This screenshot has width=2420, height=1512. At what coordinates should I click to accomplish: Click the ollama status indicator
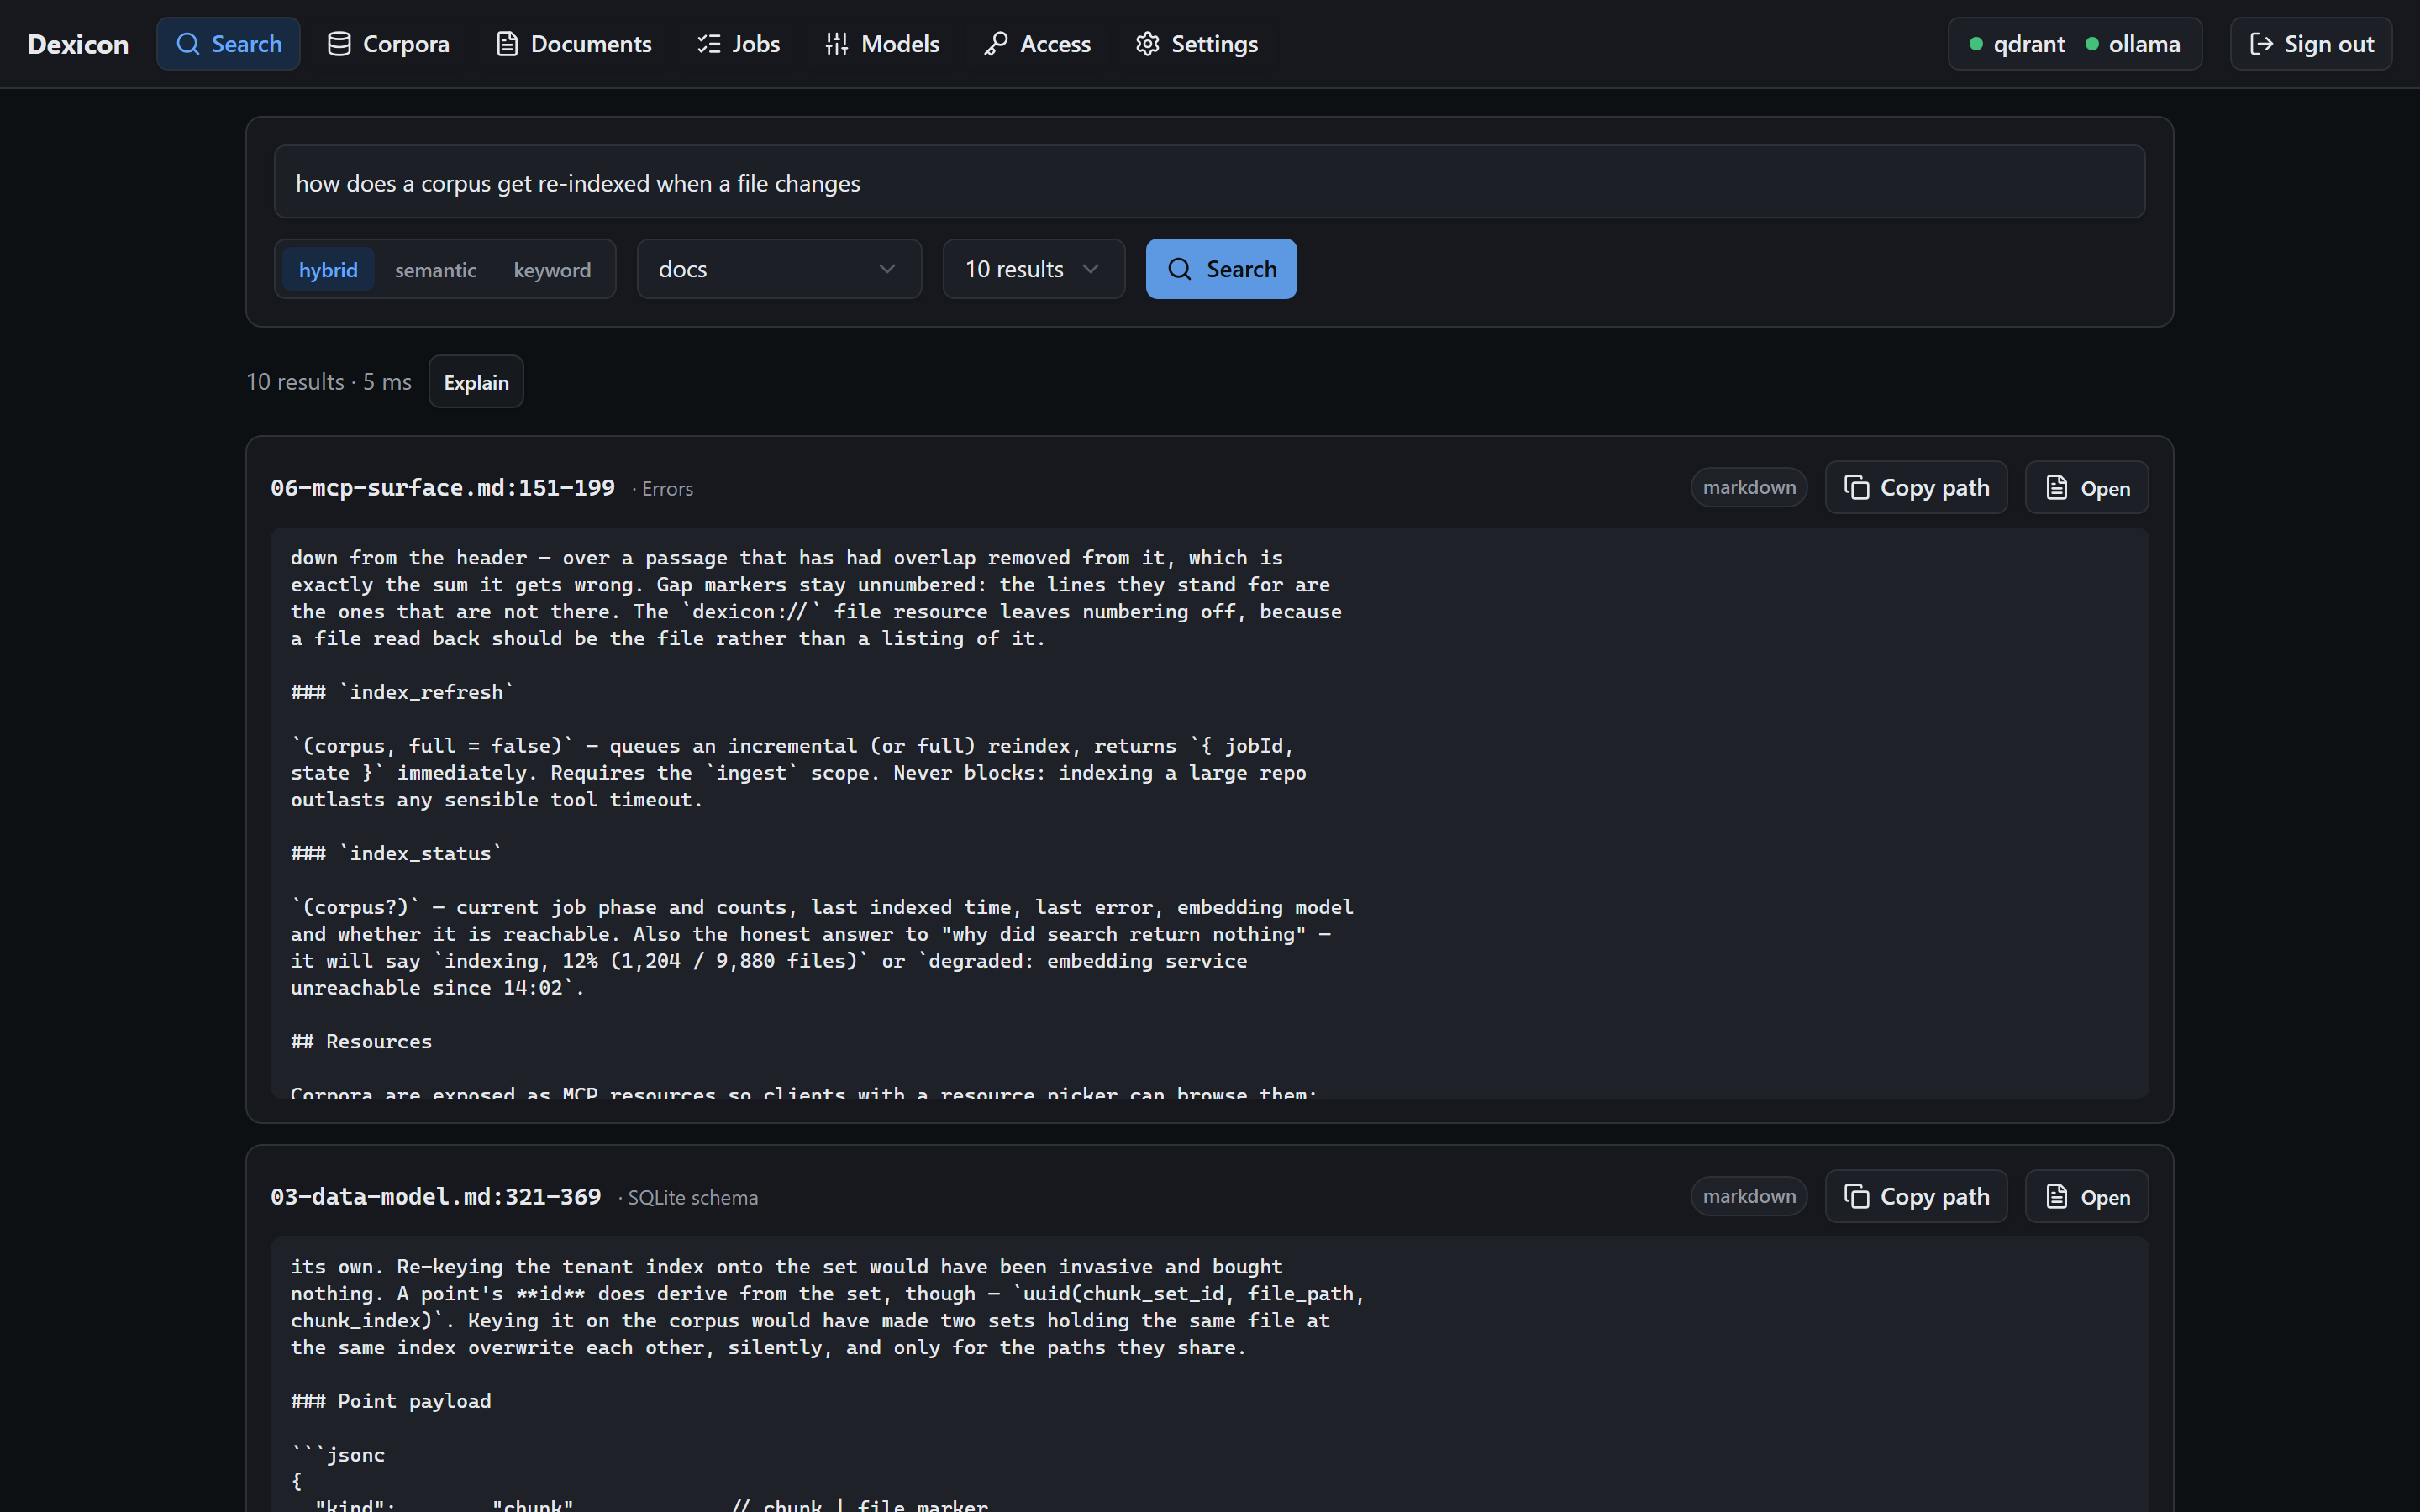point(2133,44)
